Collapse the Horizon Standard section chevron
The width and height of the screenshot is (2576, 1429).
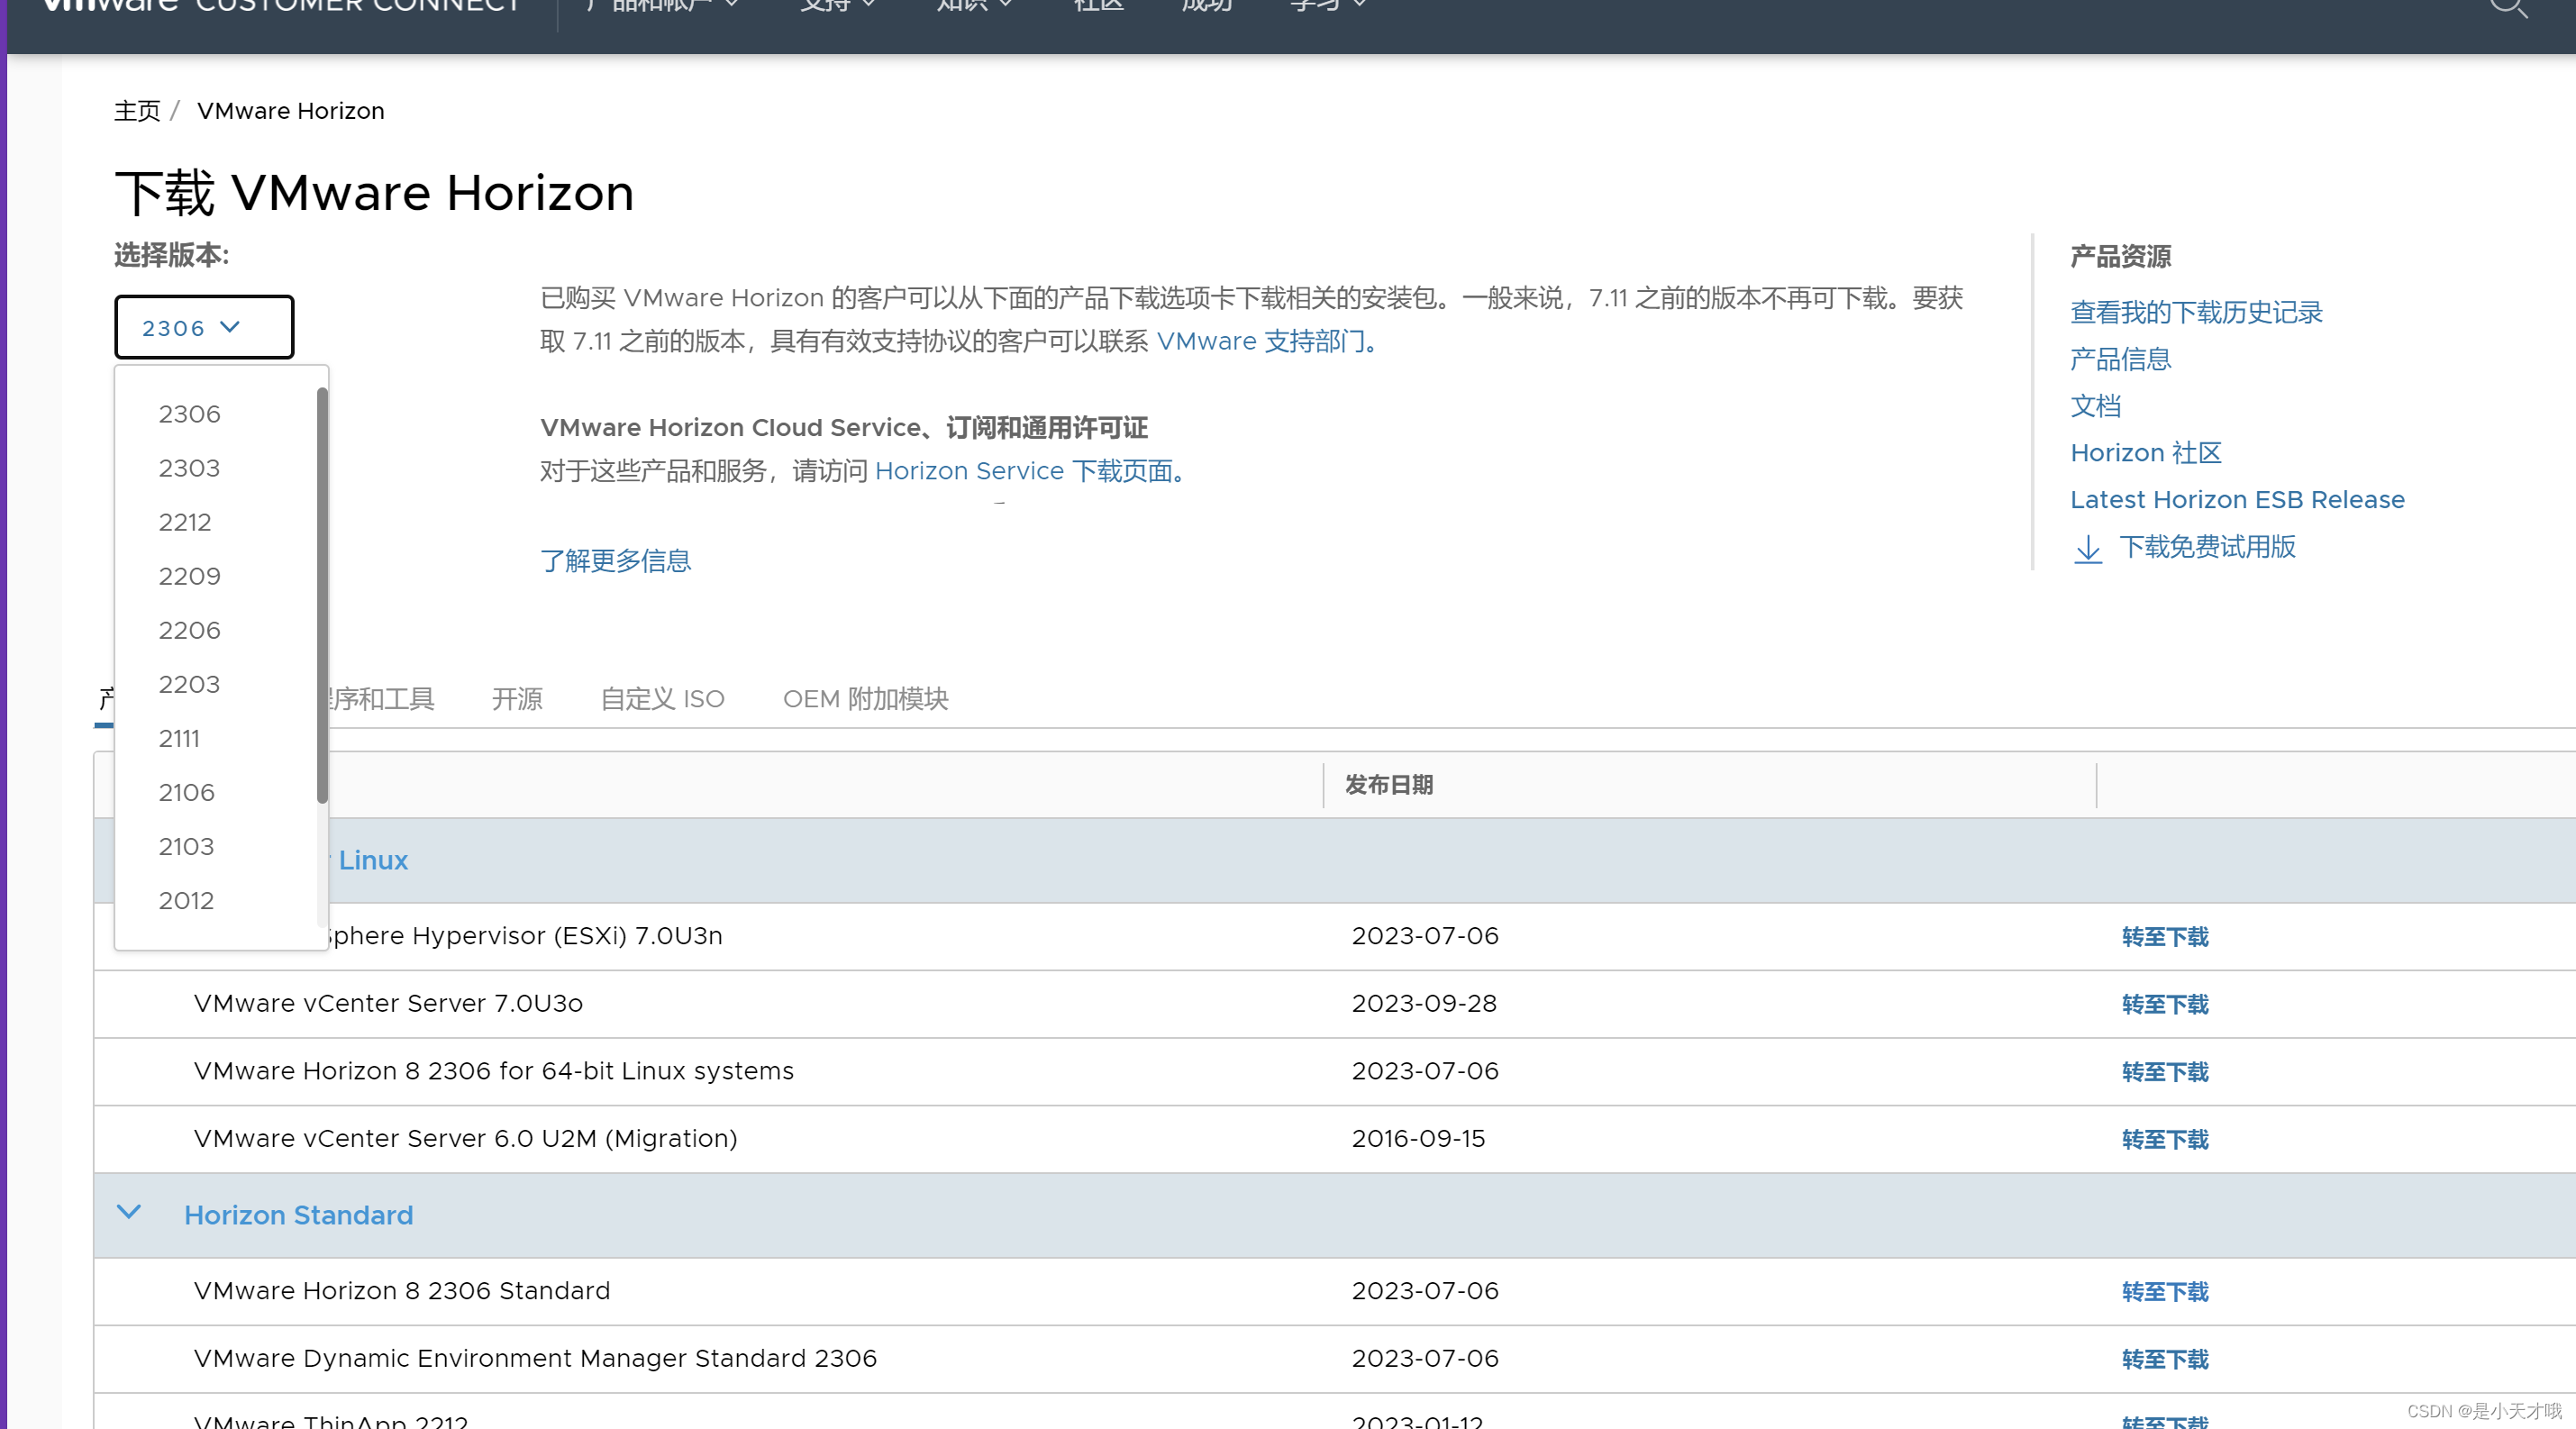(x=129, y=1213)
